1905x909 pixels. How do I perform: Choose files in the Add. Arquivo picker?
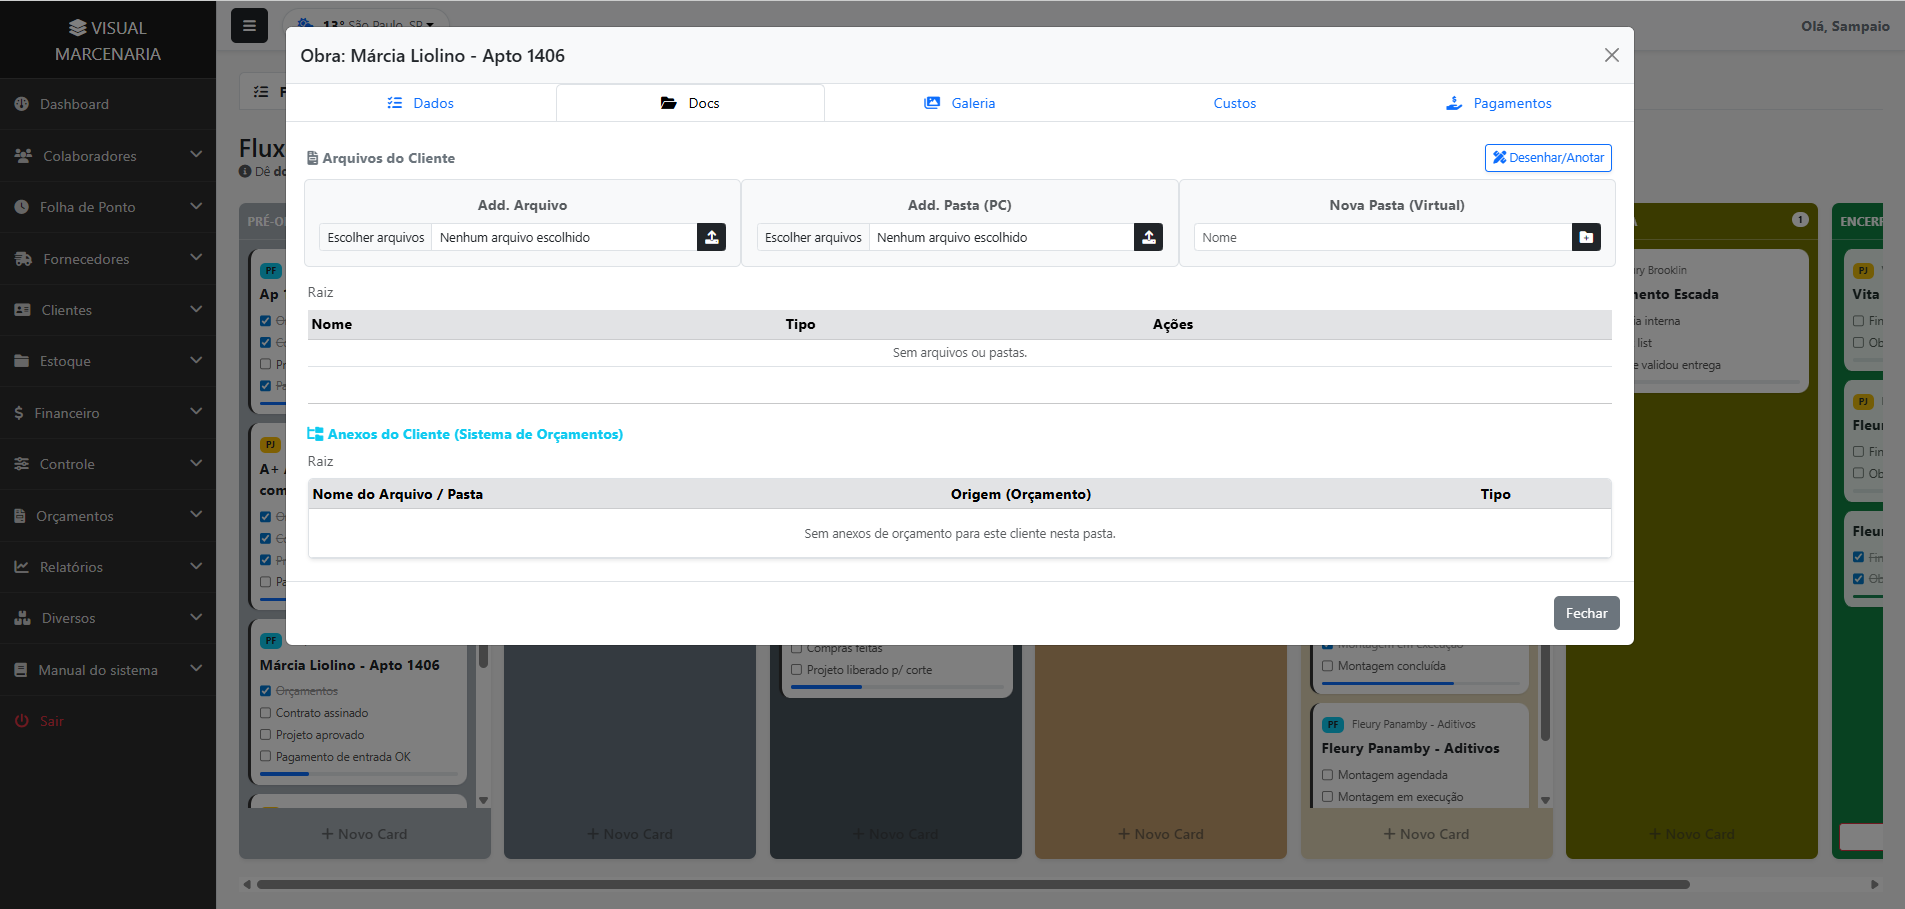pos(376,237)
